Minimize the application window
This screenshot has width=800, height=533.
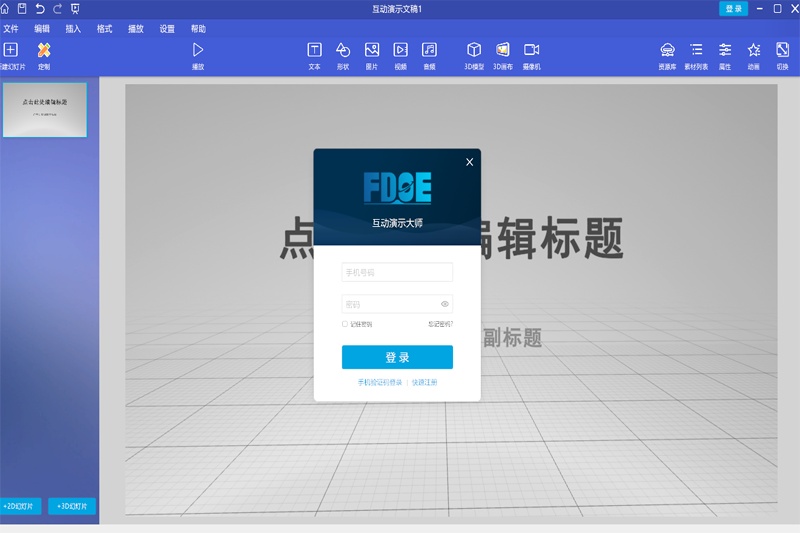pos(760,9)
